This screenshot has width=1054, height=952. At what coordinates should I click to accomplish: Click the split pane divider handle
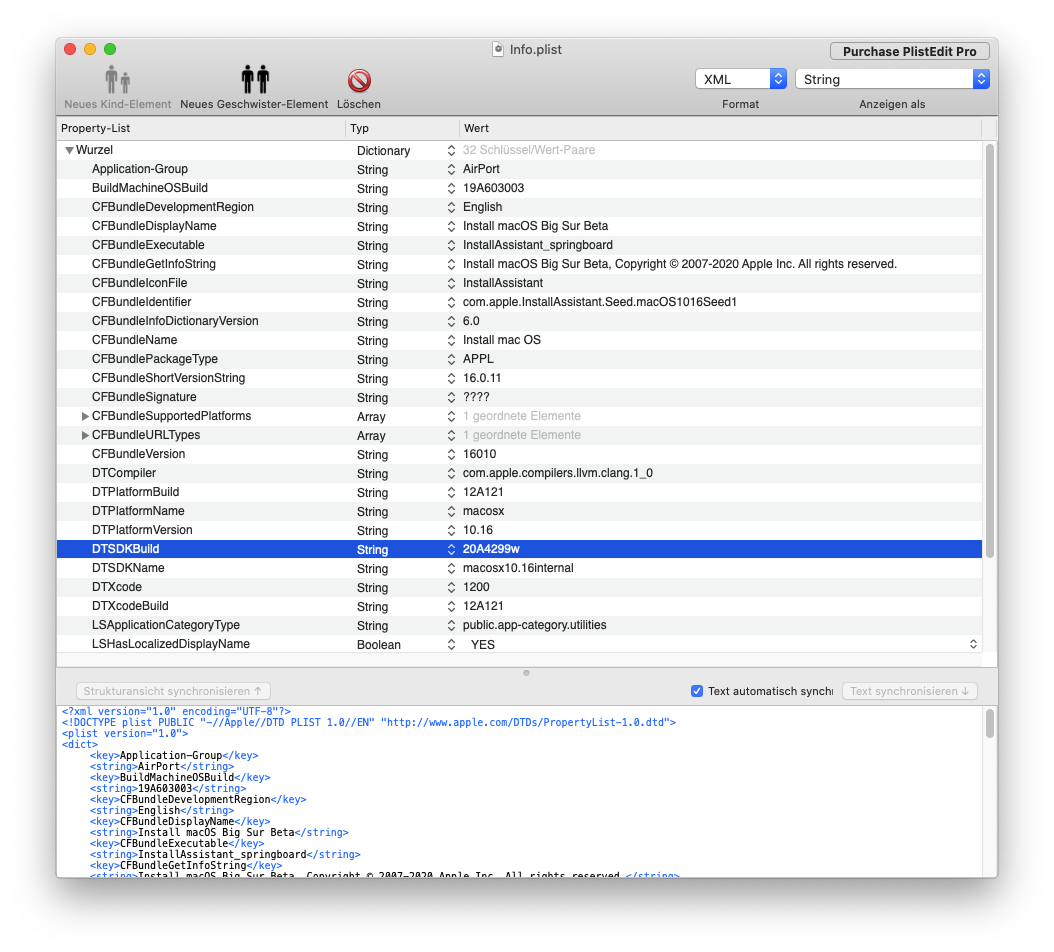(526, 672)
